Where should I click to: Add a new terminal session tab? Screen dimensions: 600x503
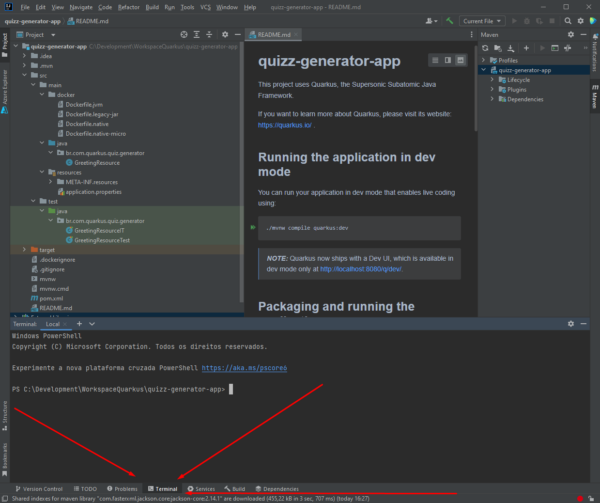[79, 324]
